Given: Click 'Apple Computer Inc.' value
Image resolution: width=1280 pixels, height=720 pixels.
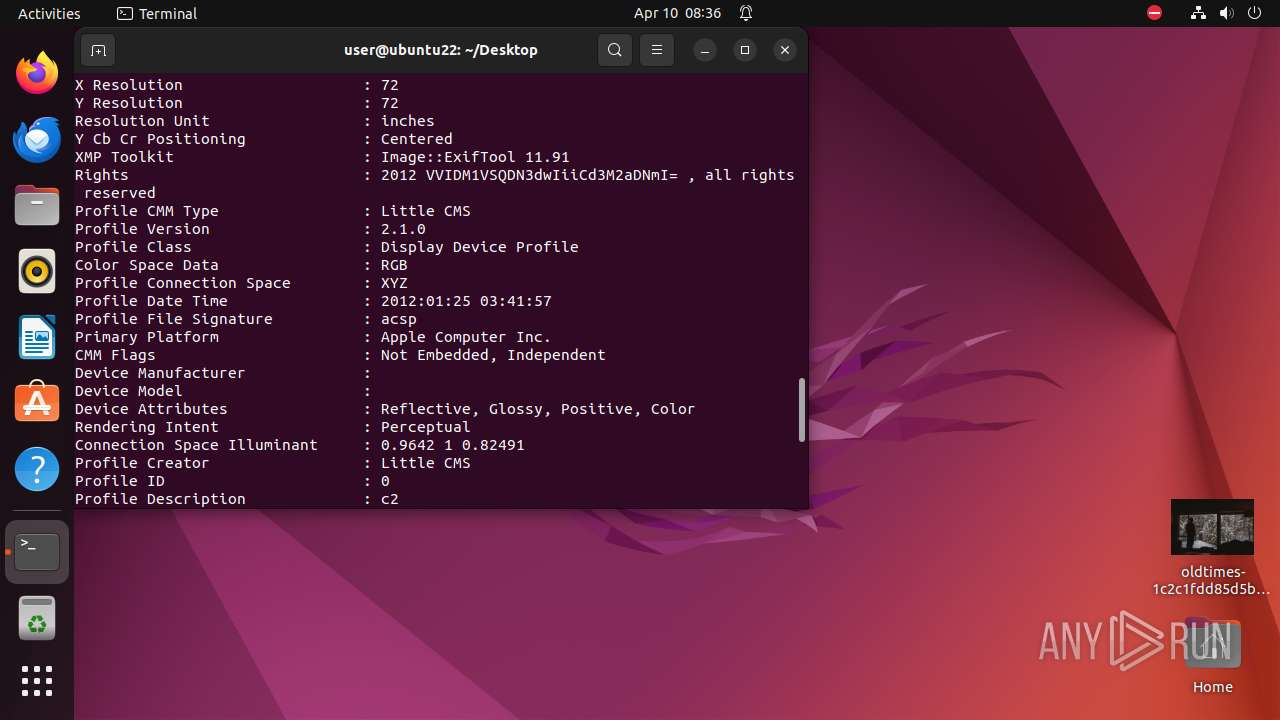Looking at the screenshot, I should tap(466, 337).
